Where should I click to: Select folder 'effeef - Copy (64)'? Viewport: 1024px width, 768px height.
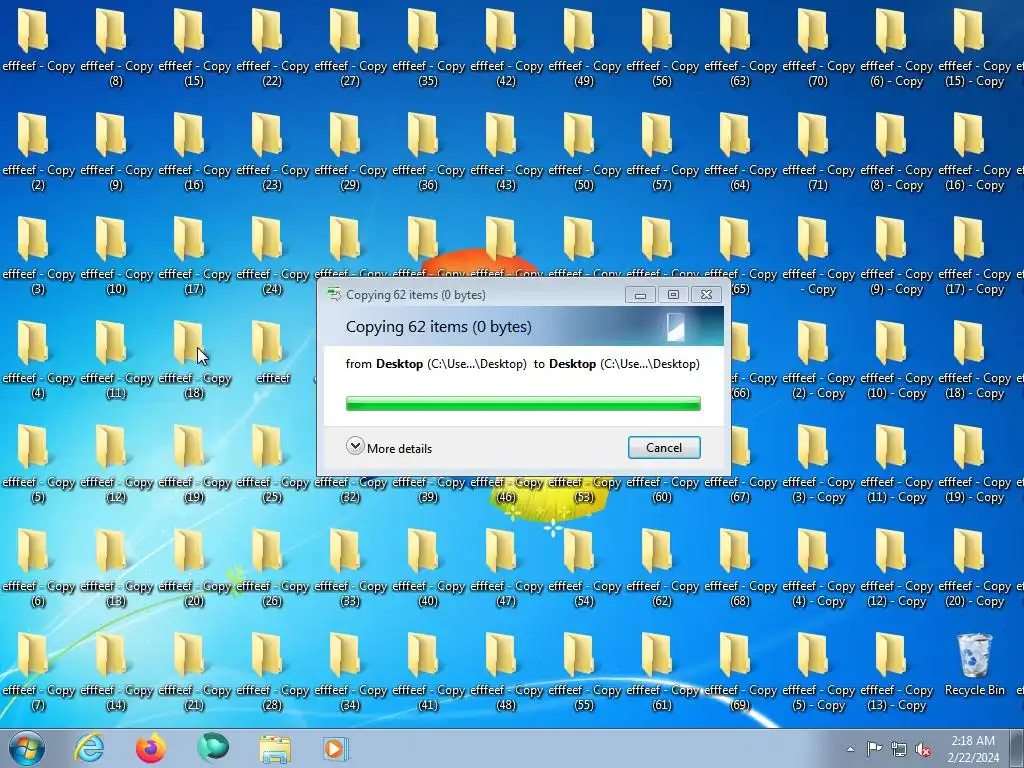pos(740,152)
